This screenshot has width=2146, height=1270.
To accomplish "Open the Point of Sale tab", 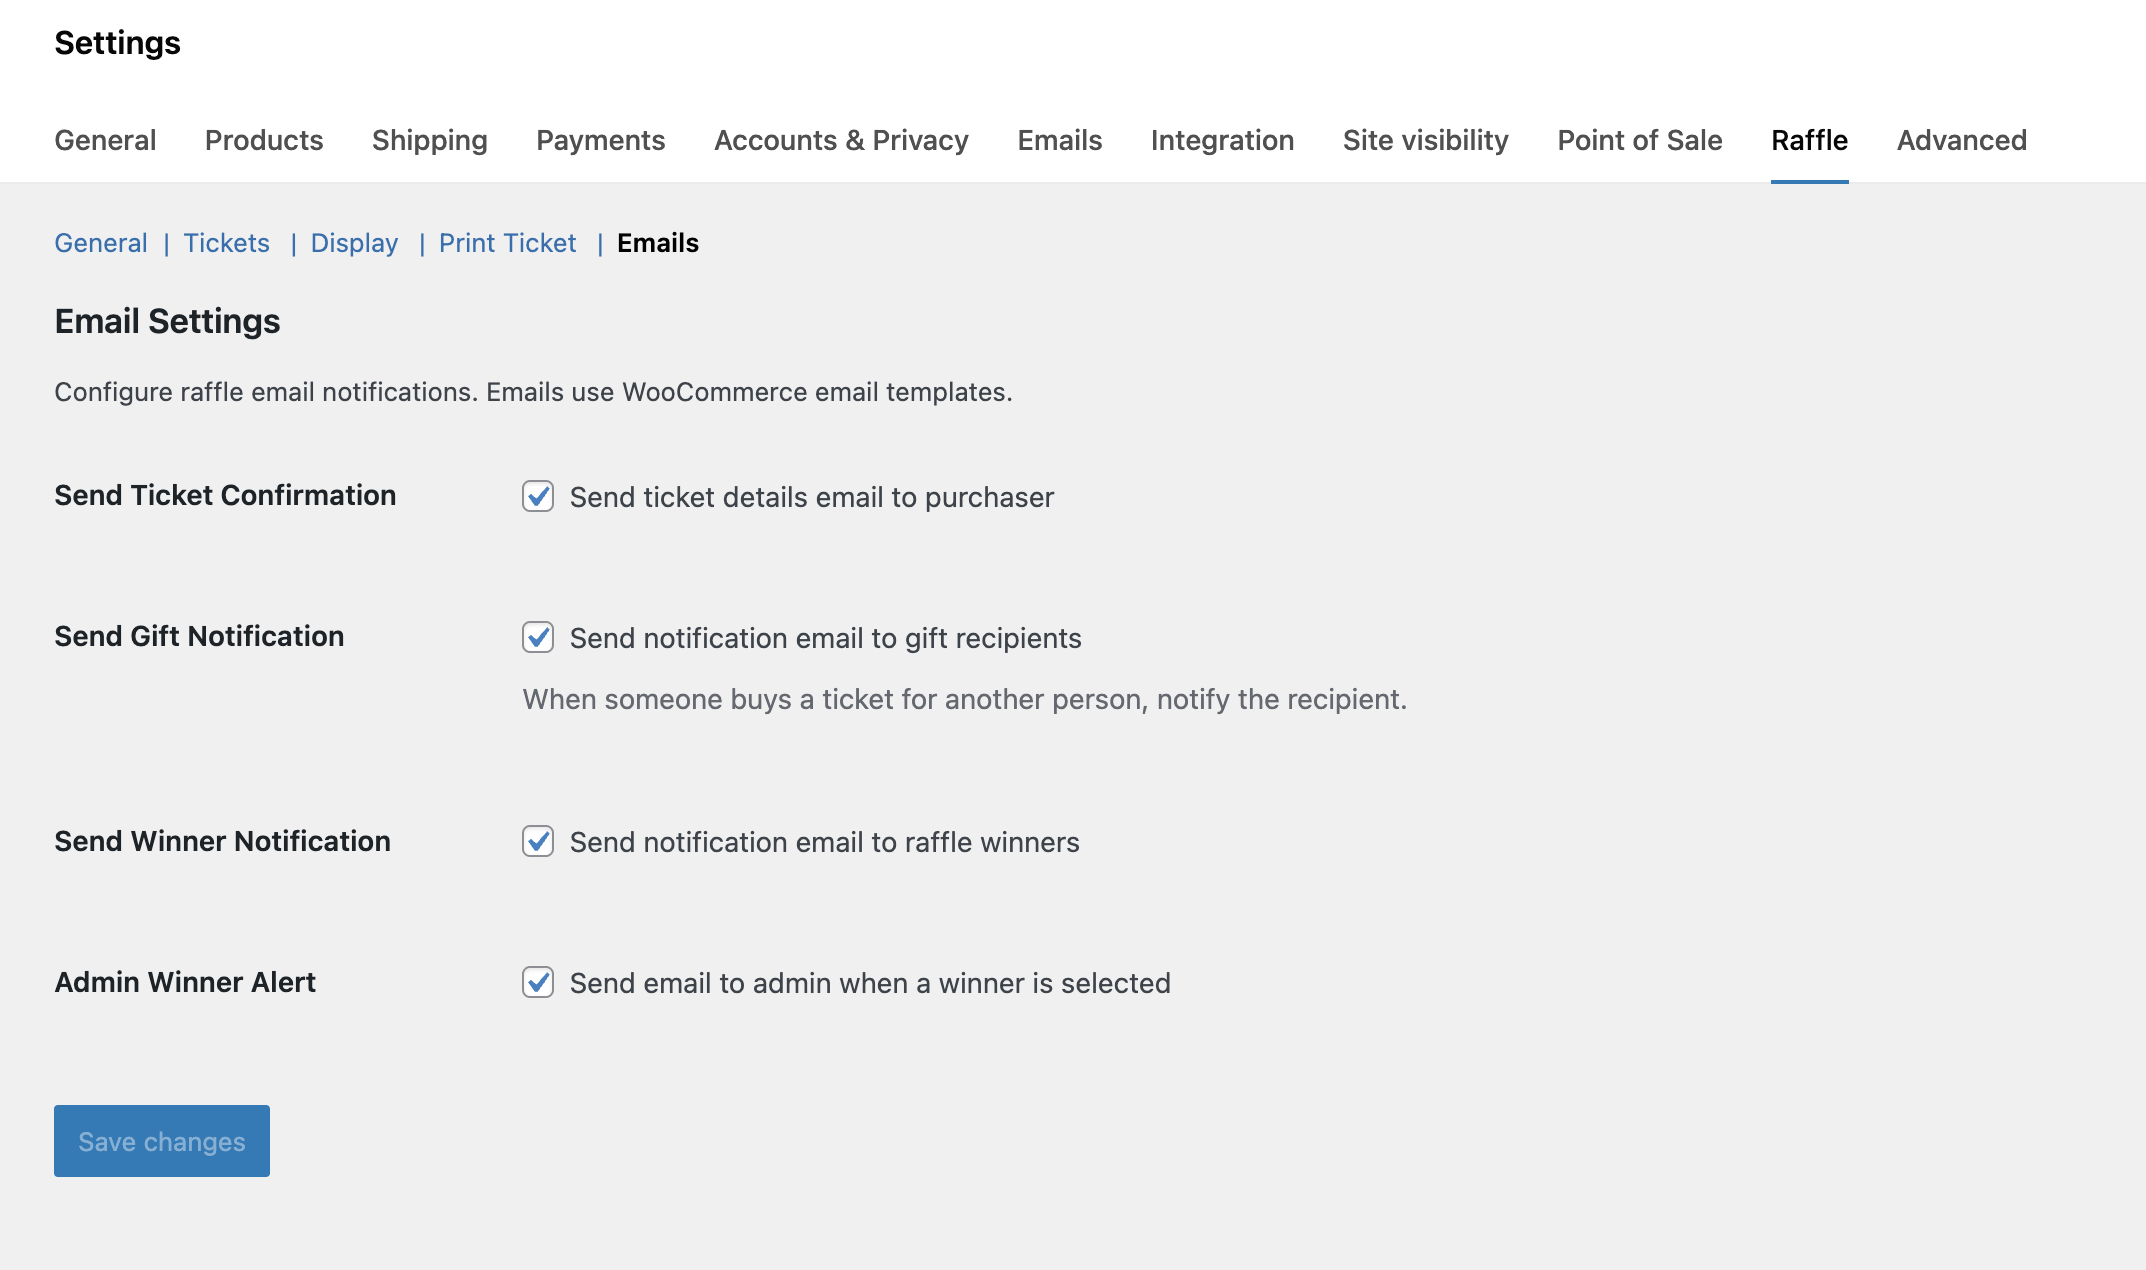I will [x=1638, y=140].
